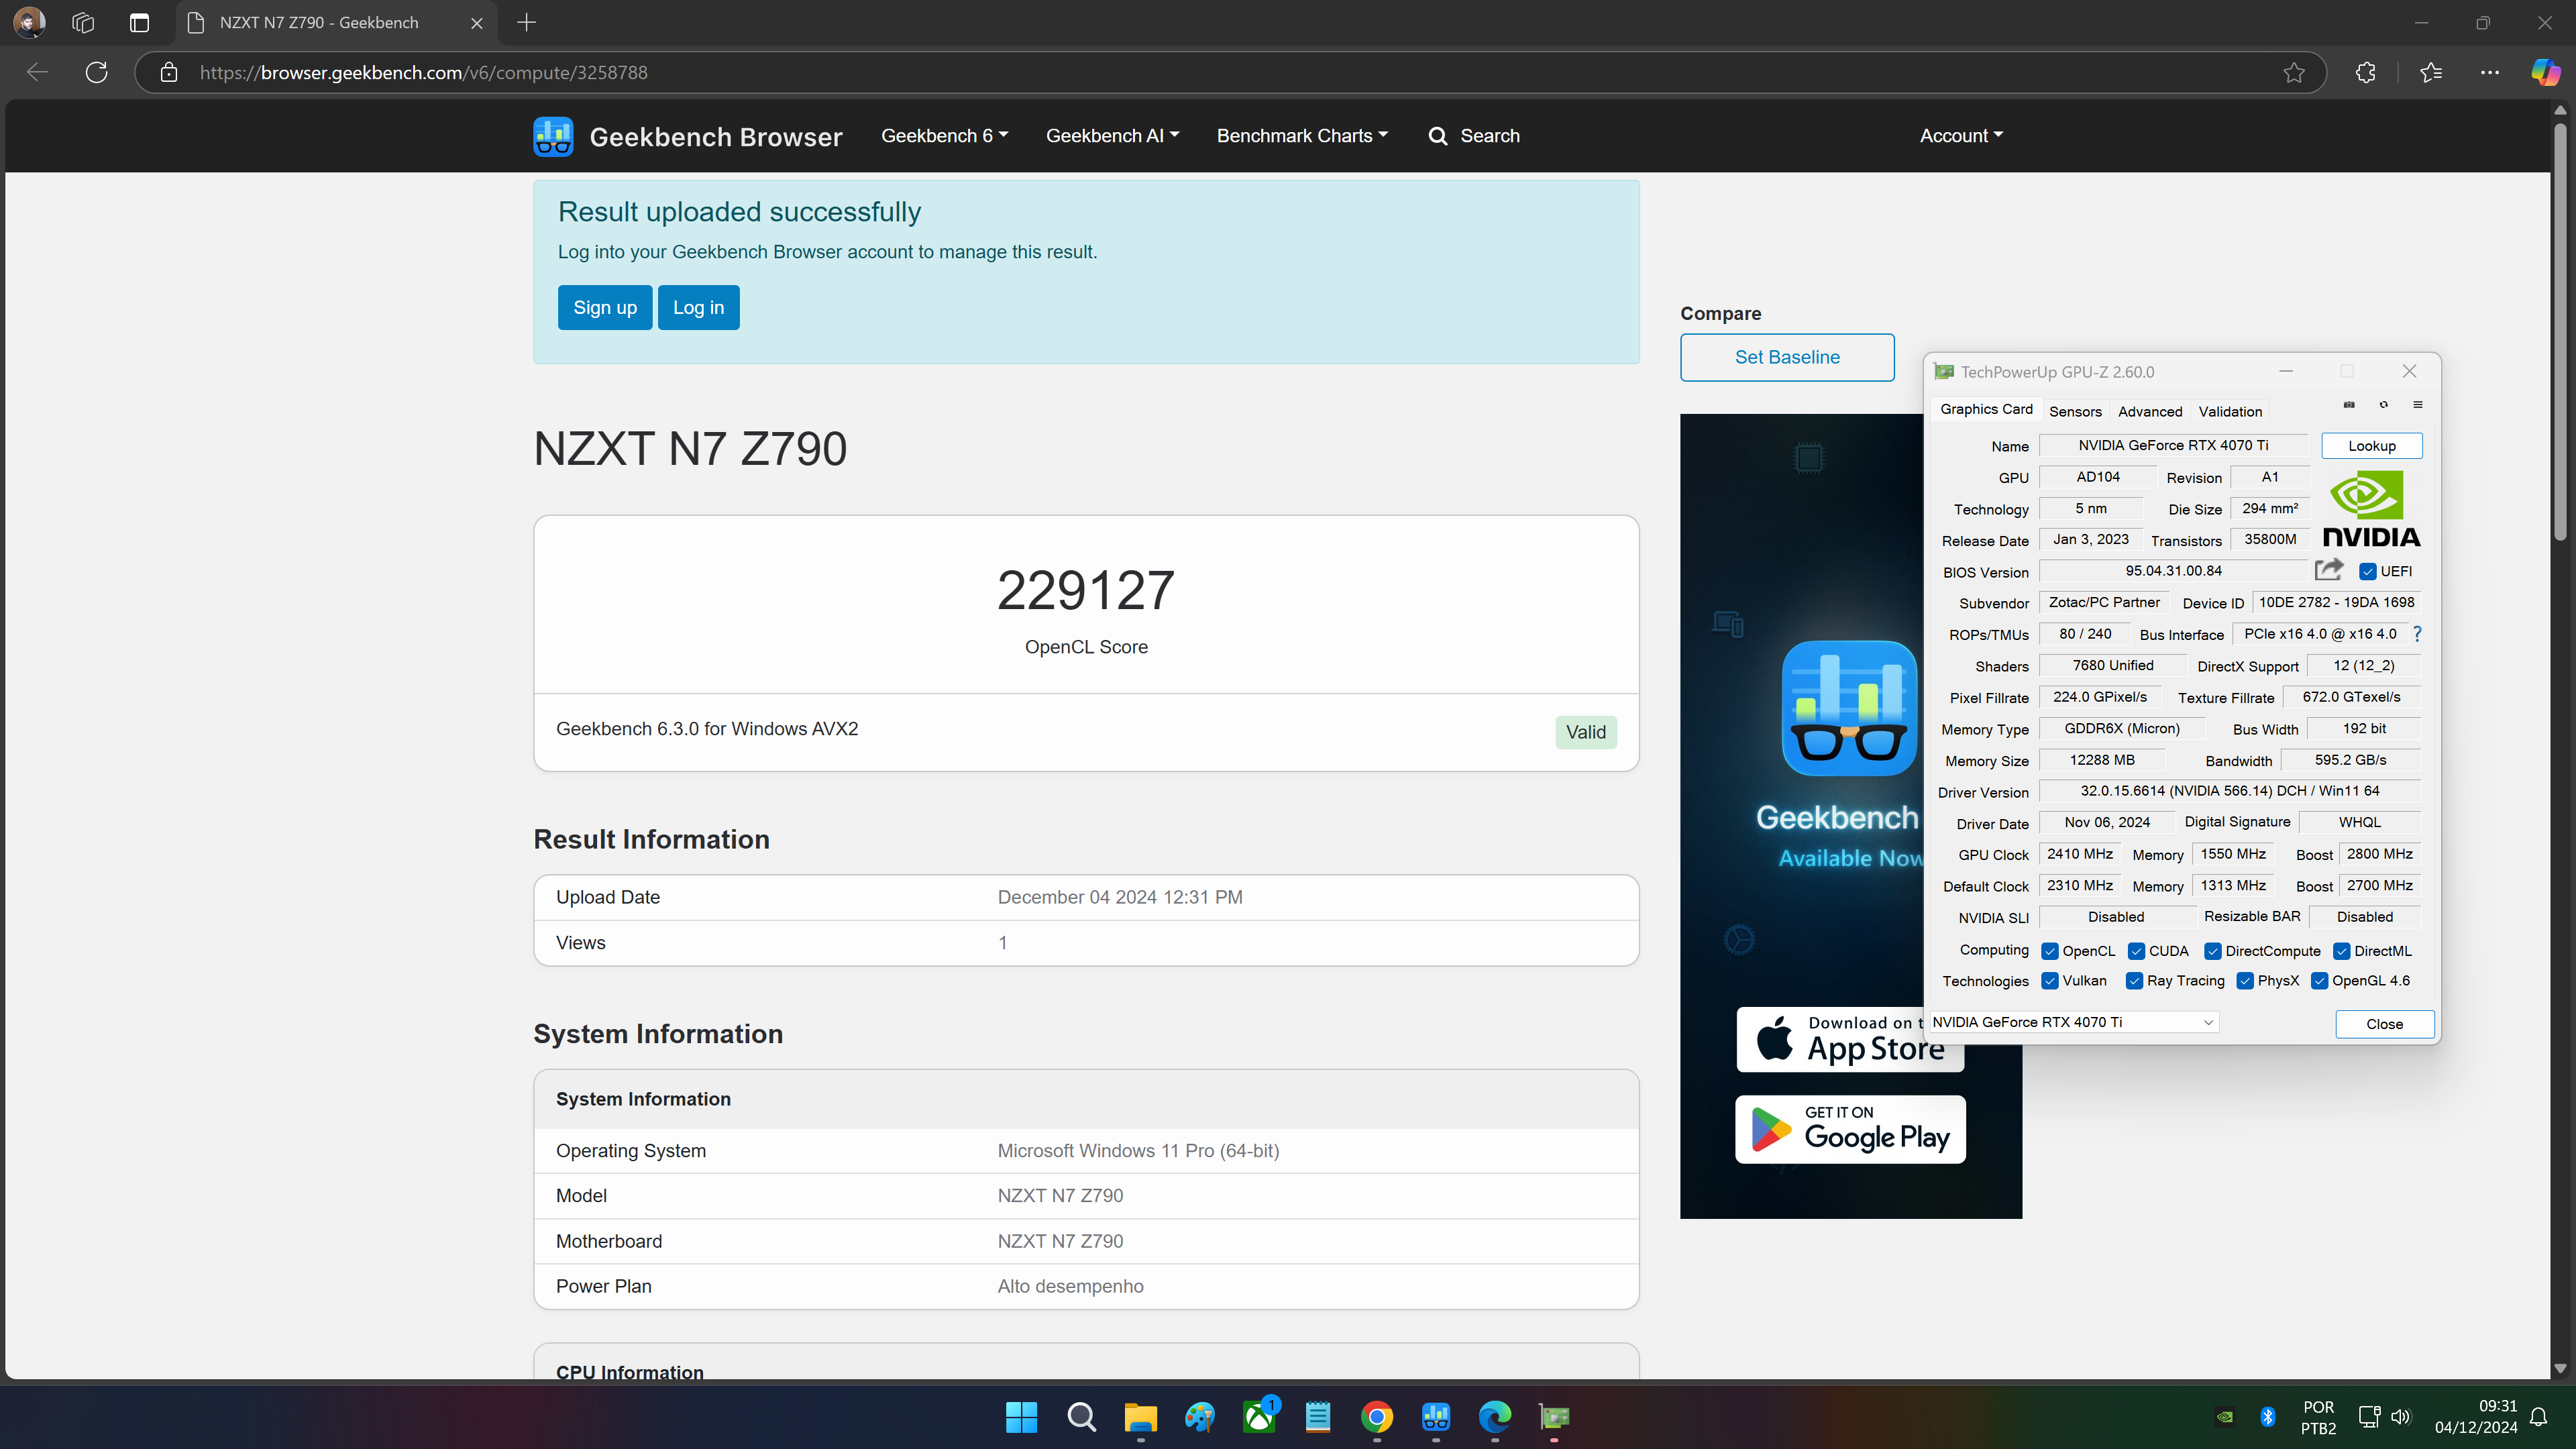Open a new browser tab with plus icon

pyautogui.click(x=527, y=22)
